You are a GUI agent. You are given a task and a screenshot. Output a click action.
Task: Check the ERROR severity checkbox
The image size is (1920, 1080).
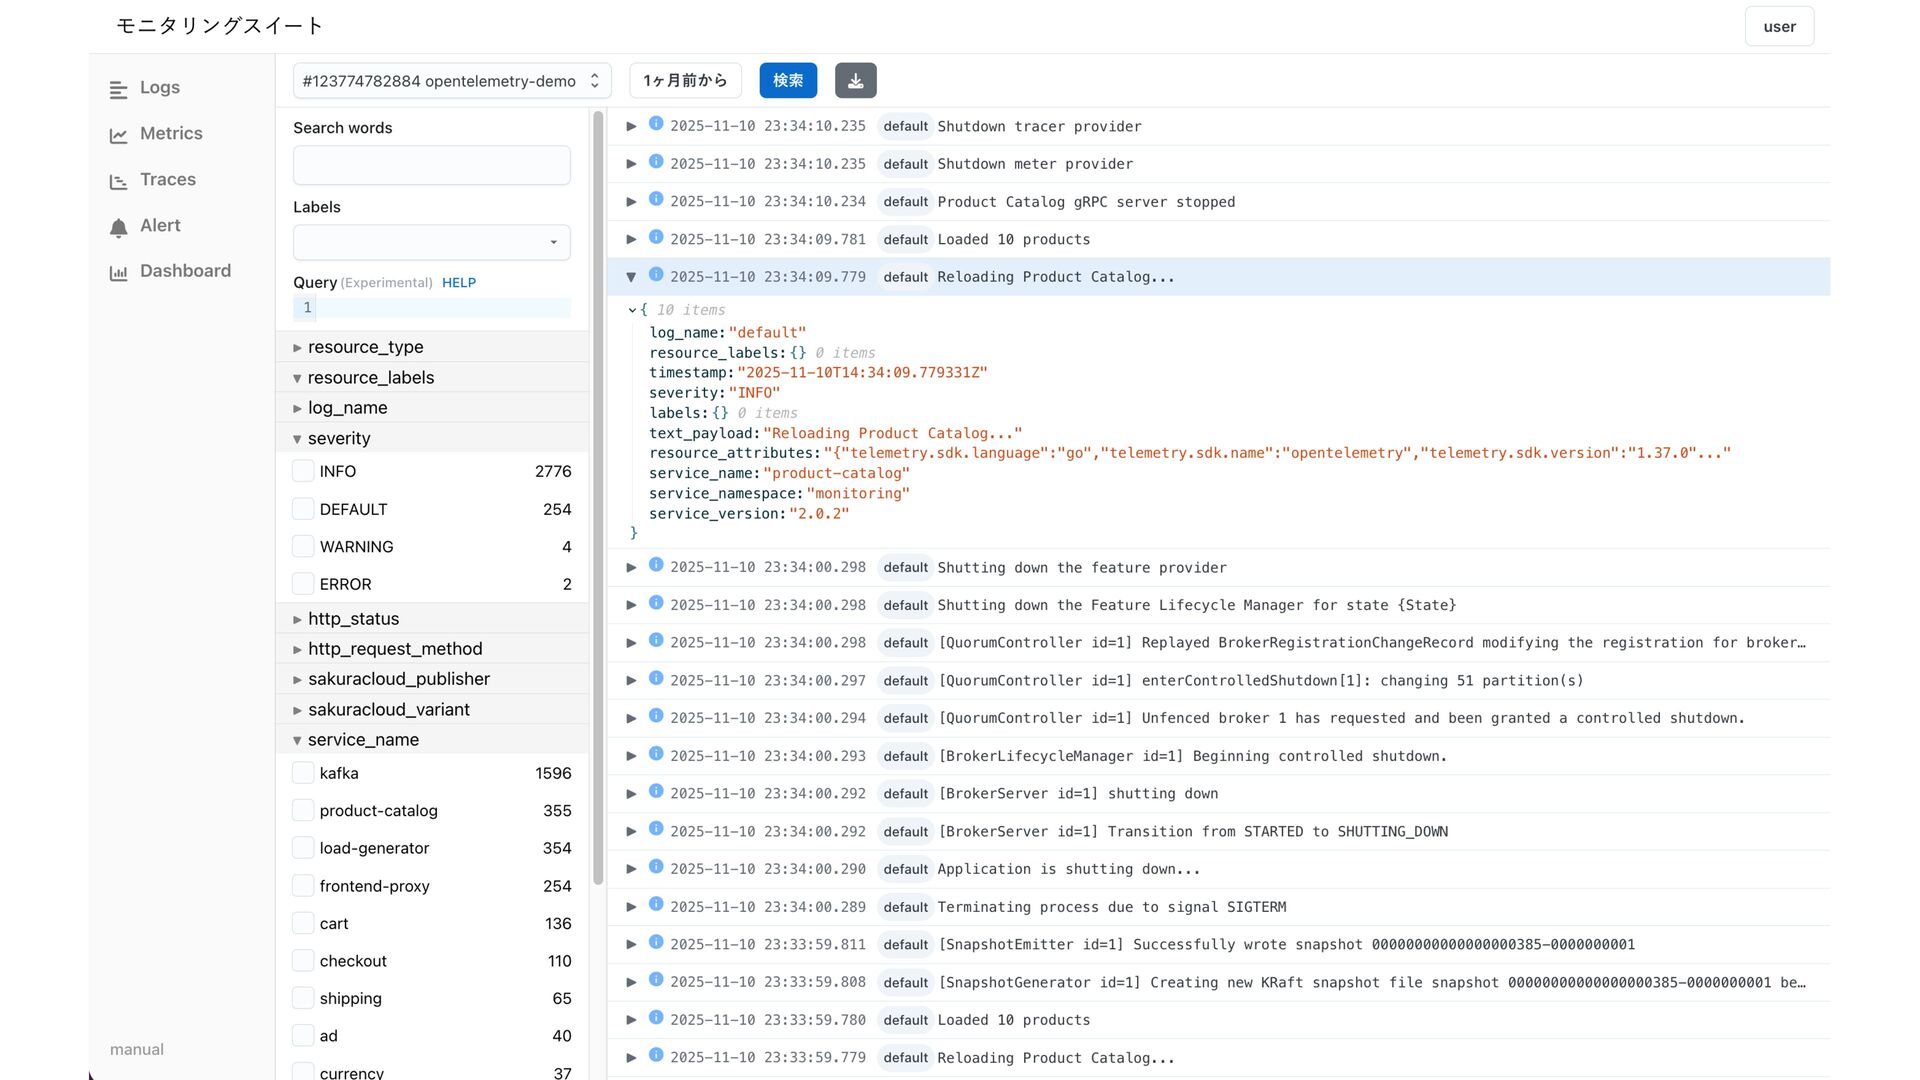[303, 584]
